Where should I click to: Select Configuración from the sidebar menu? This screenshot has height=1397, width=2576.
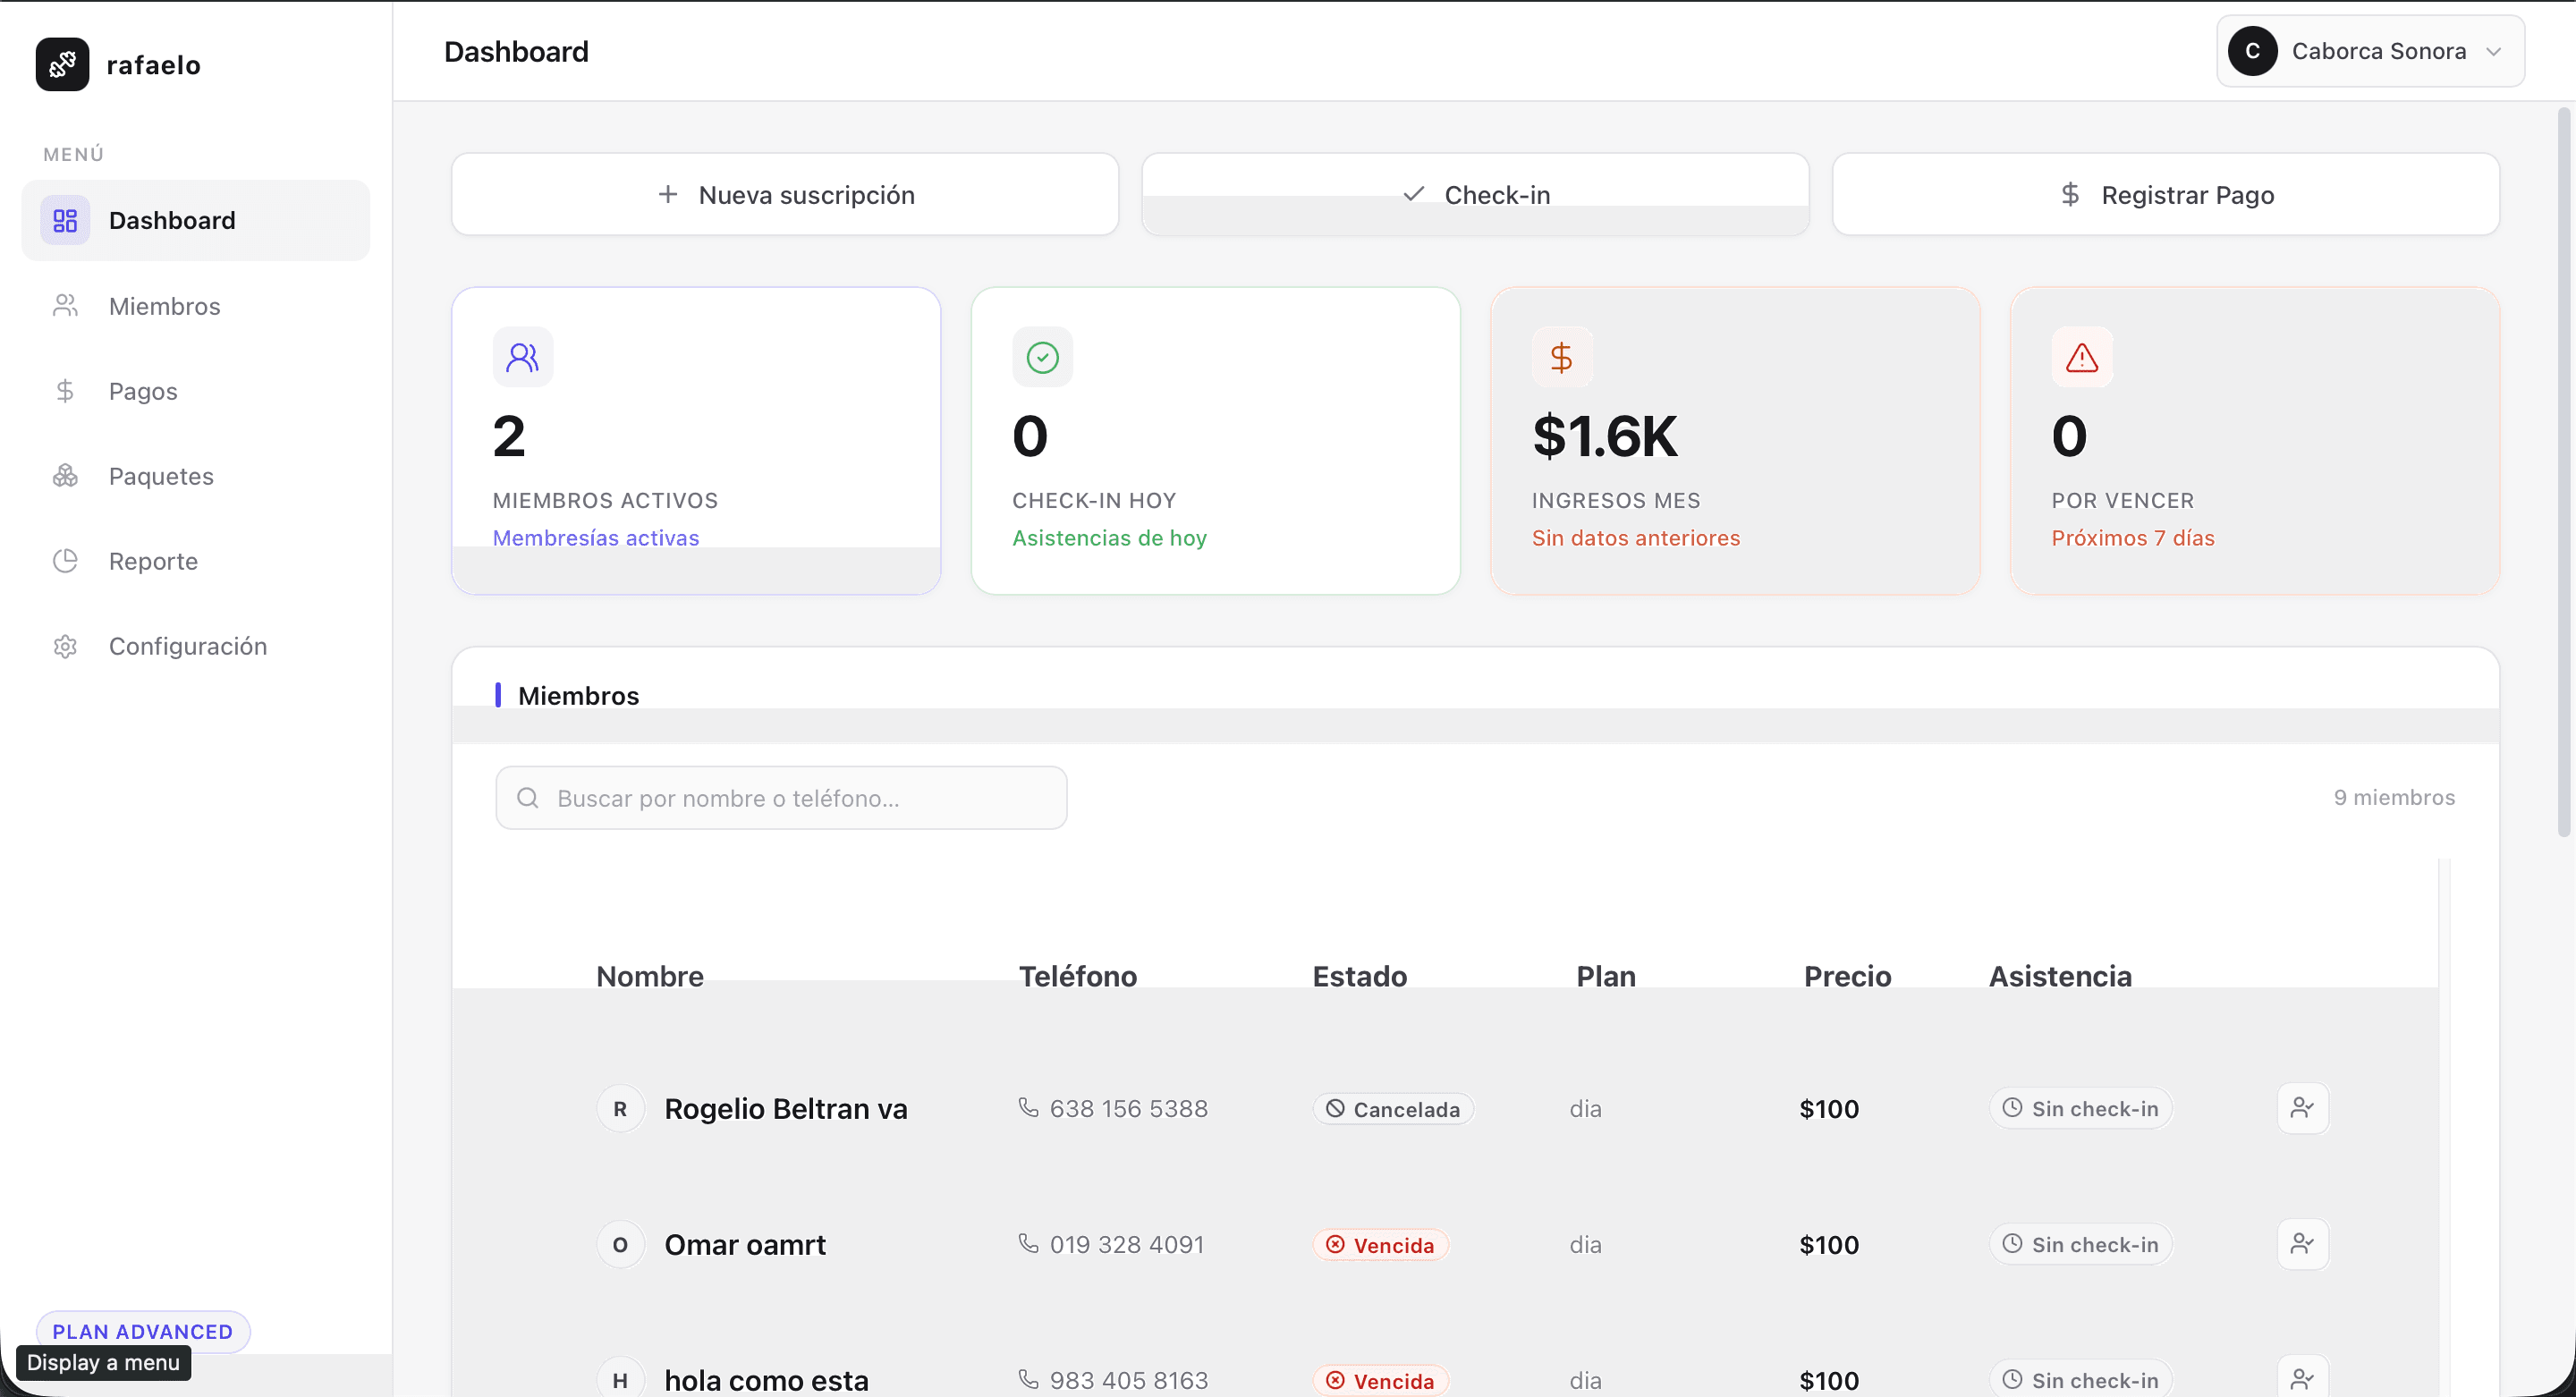187,646
